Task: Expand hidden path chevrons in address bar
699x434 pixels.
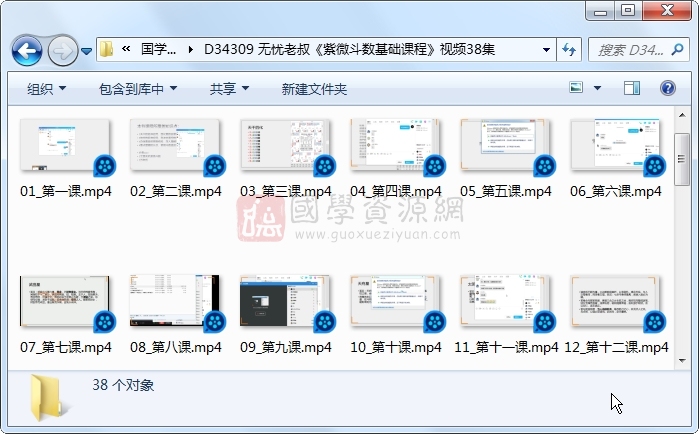Action: click(x=126, y=49)
